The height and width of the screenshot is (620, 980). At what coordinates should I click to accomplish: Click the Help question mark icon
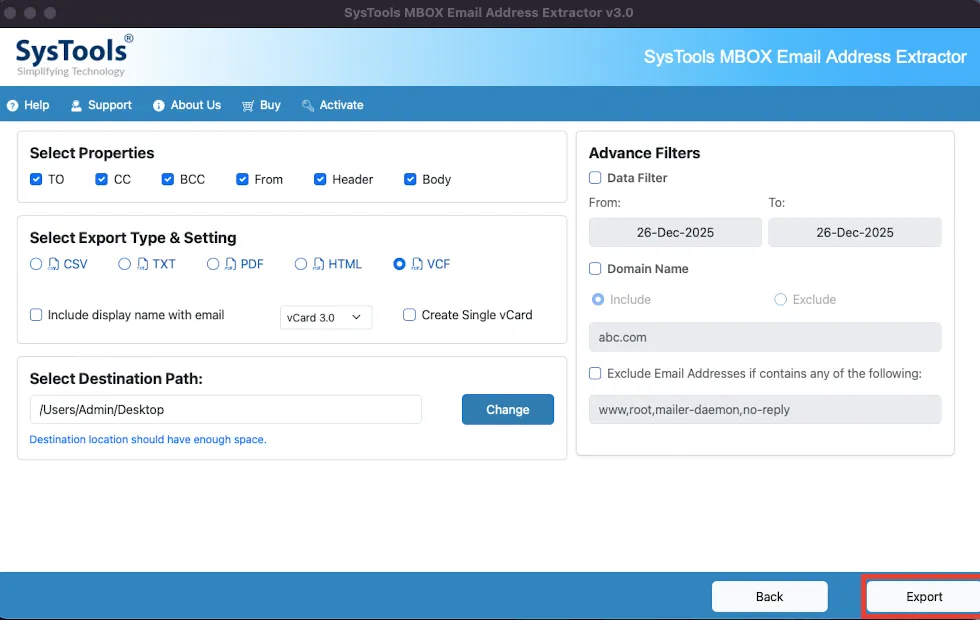pyautogui.click(x=12, y=106)
